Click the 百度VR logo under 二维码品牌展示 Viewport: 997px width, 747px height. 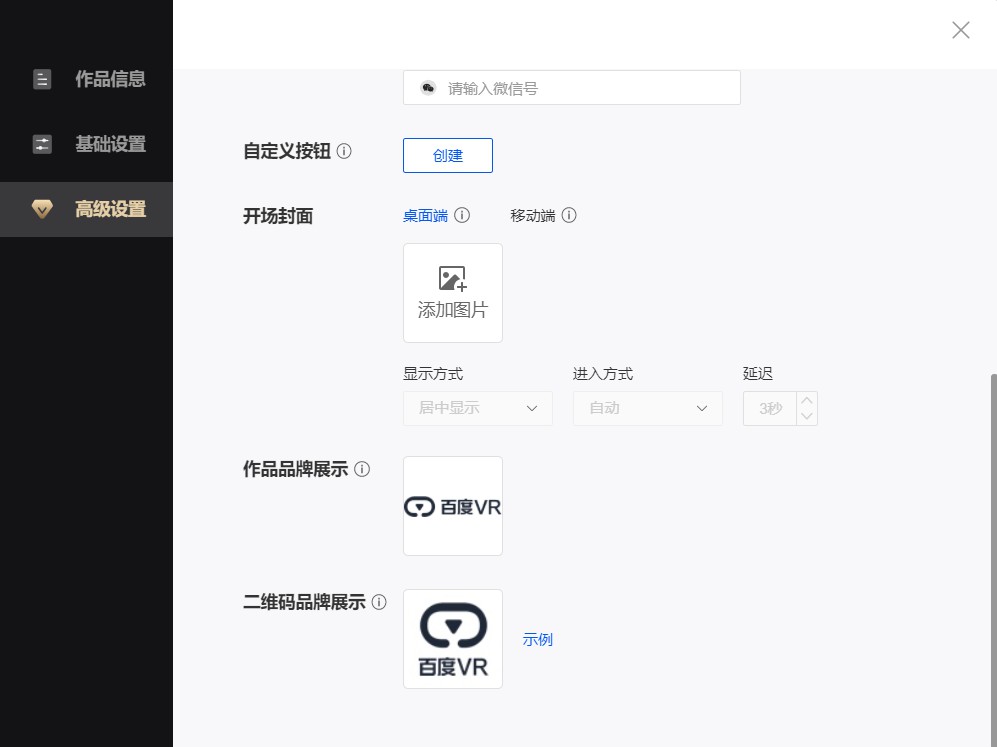pyautogui.click(x=453, y=639)
